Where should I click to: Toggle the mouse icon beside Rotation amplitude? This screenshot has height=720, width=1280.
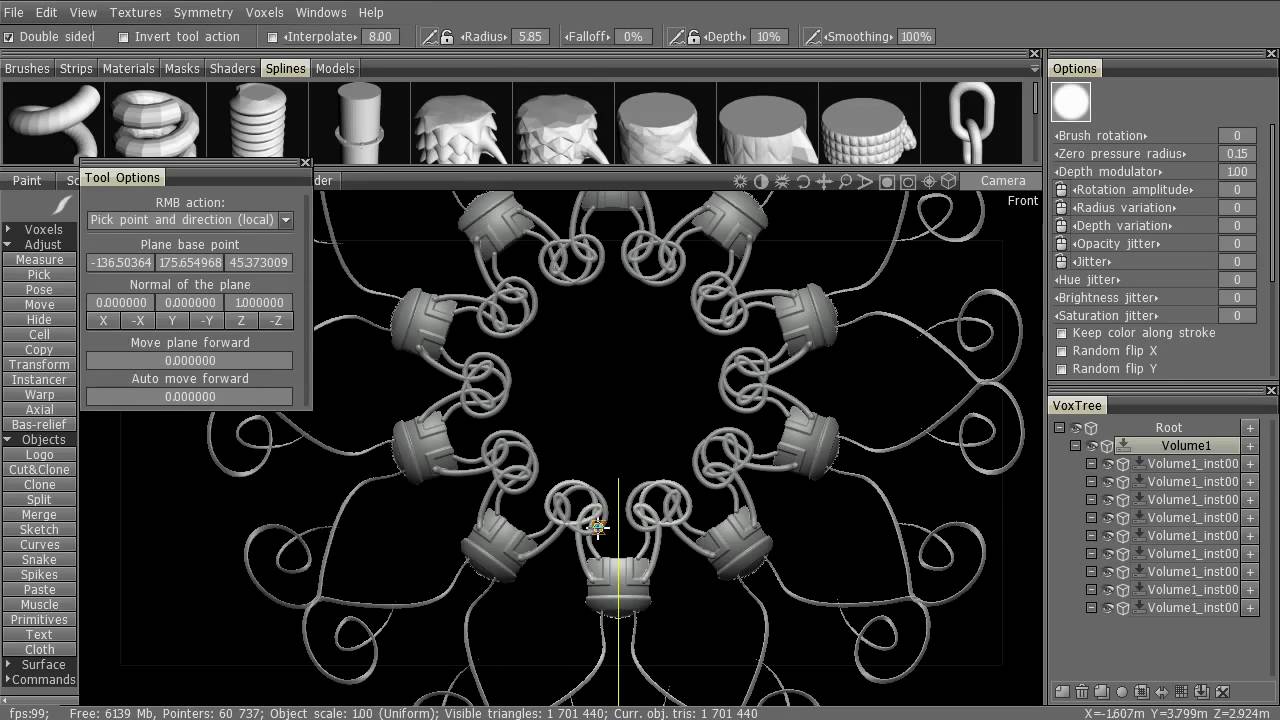click(1062, 190)
